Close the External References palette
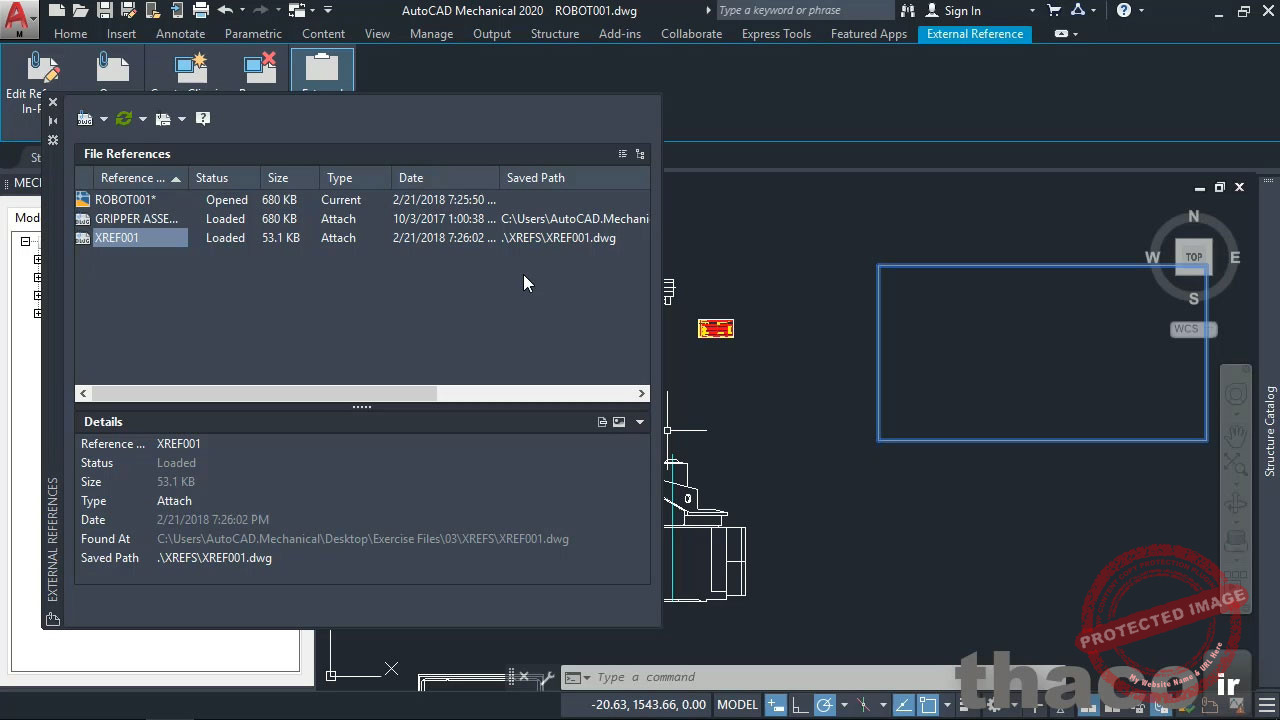This screenshot has height=720, width=1280. tap(53, 103)
